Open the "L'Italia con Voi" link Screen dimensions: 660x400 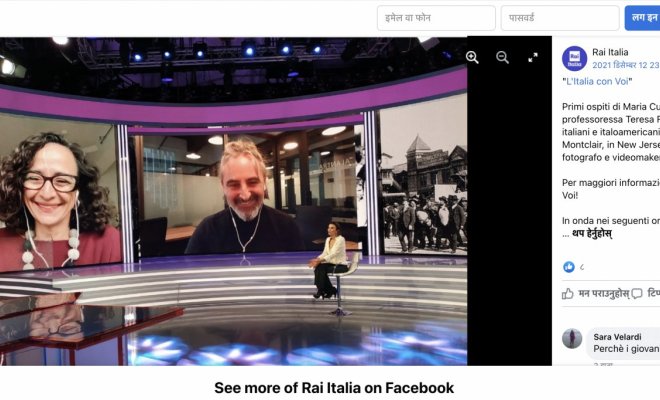coord(597,81)
